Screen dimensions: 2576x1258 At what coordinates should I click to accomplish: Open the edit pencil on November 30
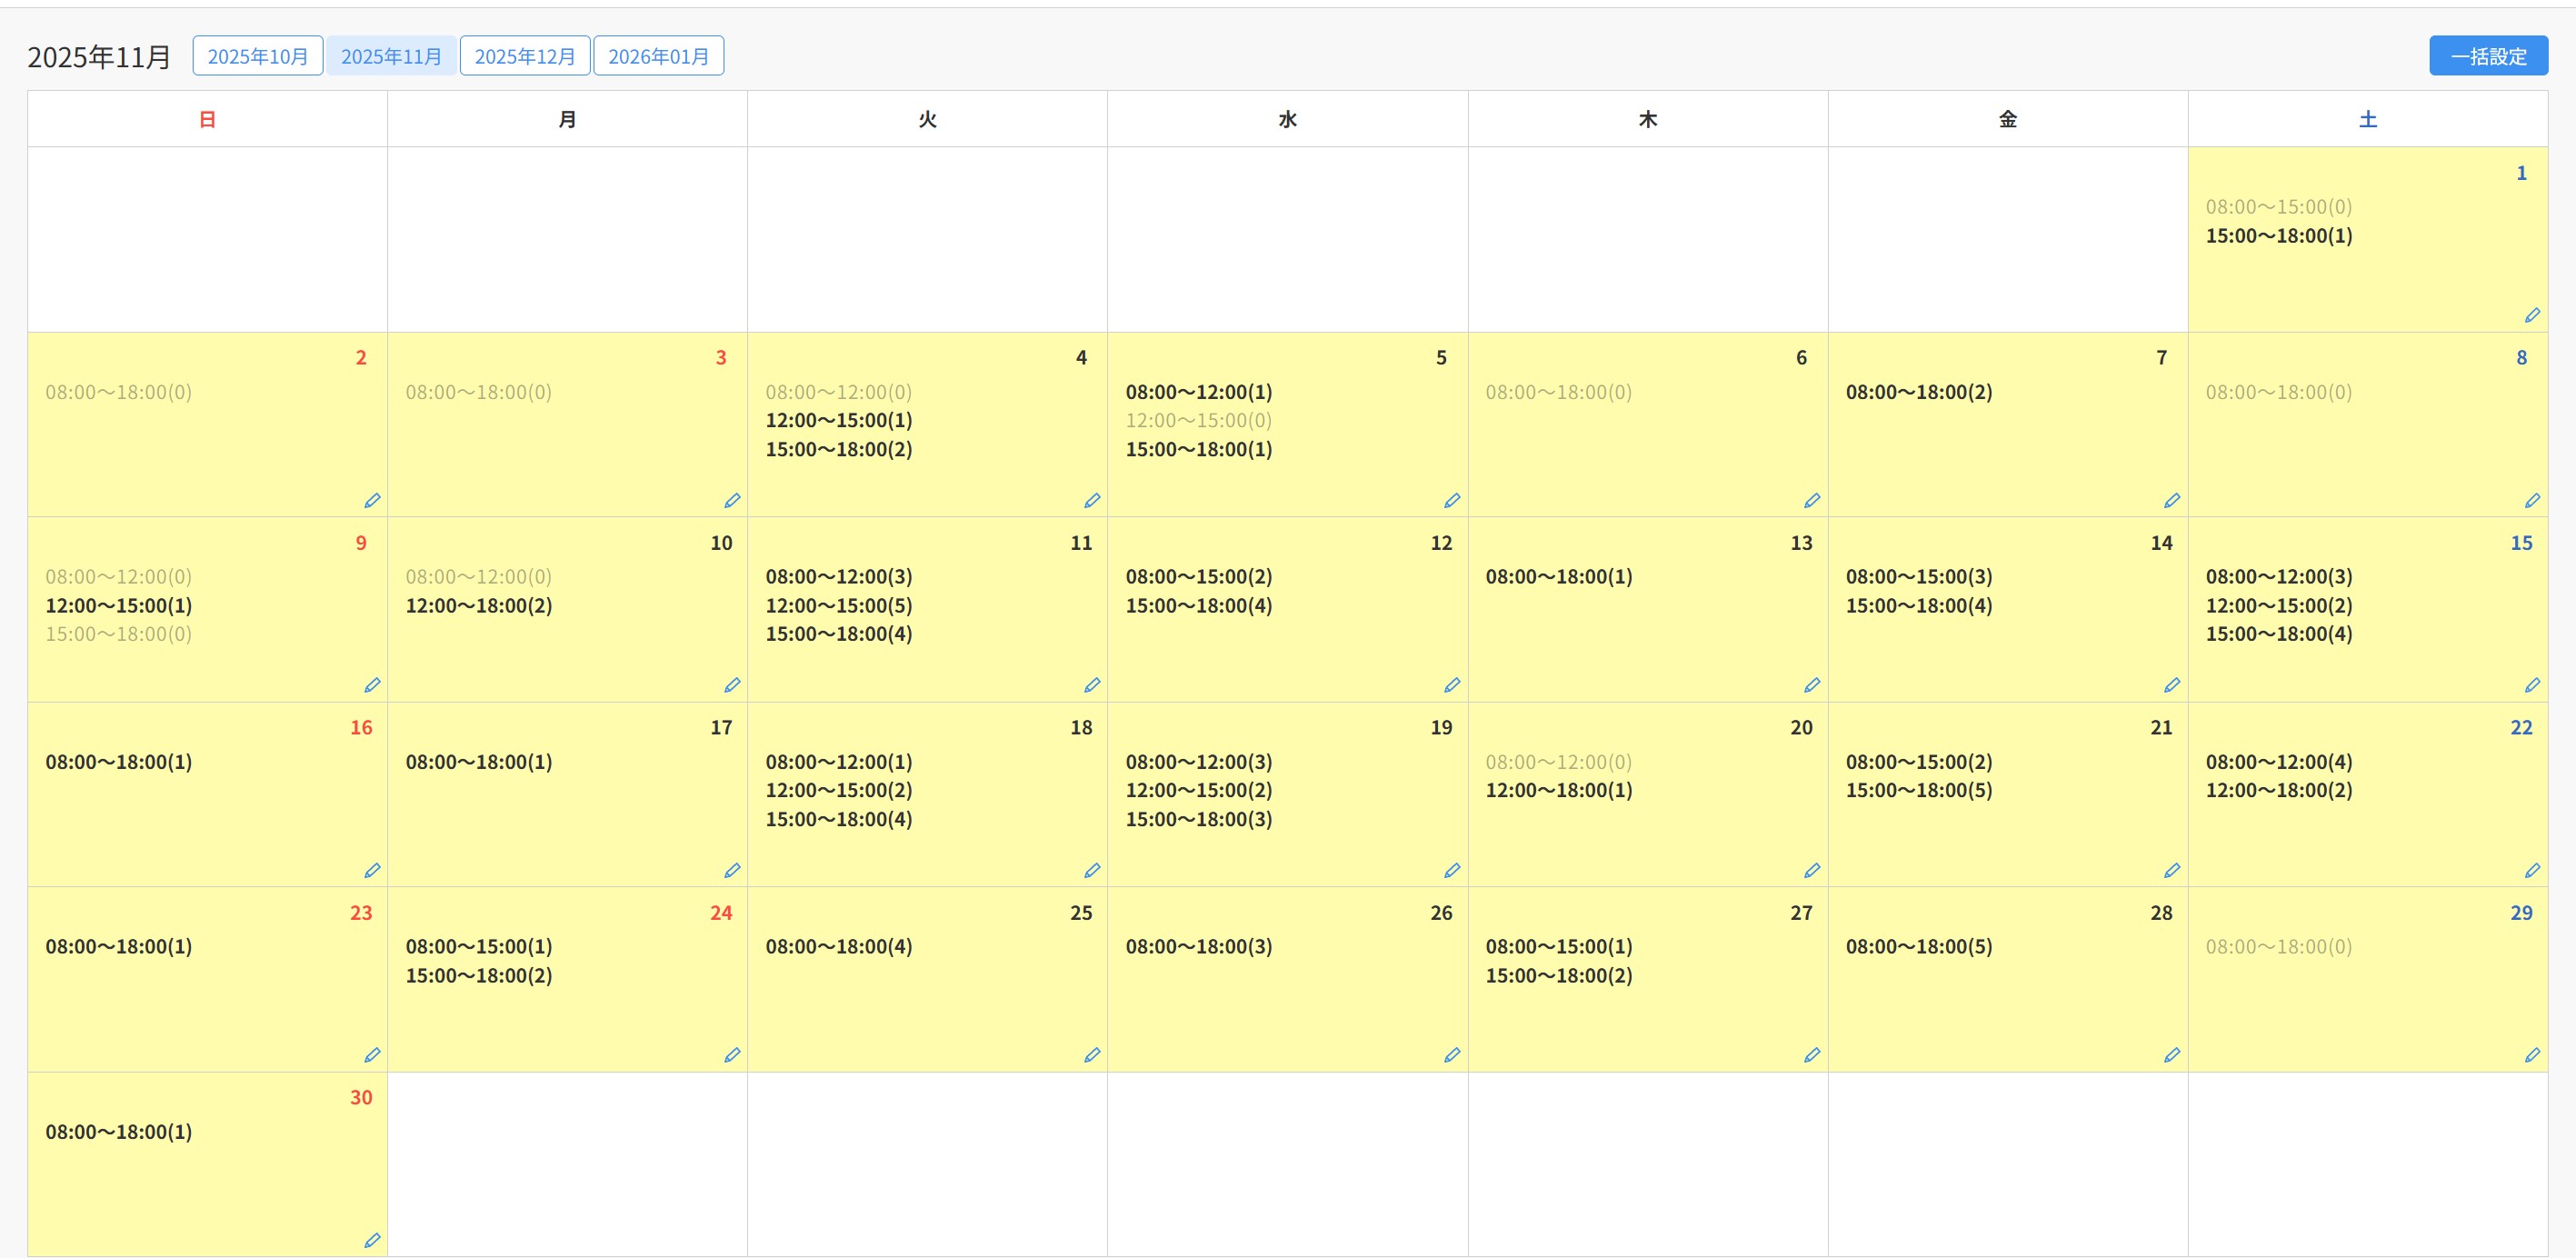[371, 1241]
